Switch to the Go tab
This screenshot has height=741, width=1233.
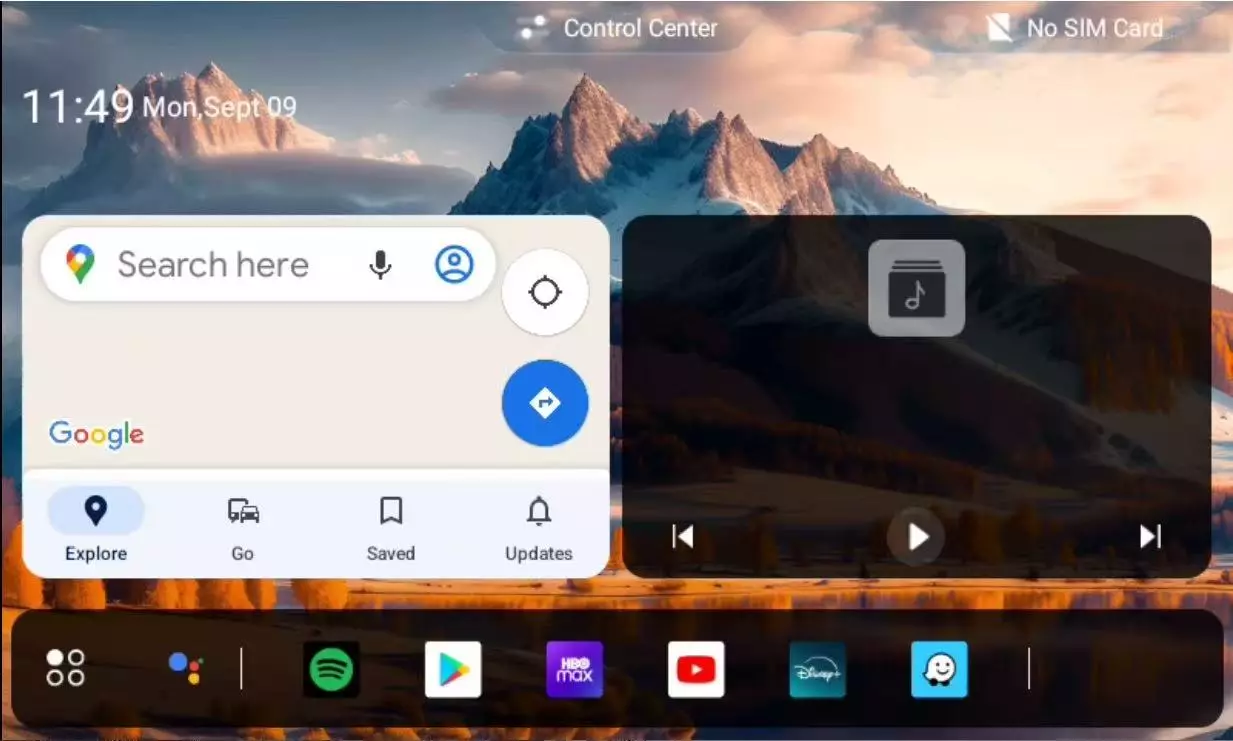coord(243,526)
